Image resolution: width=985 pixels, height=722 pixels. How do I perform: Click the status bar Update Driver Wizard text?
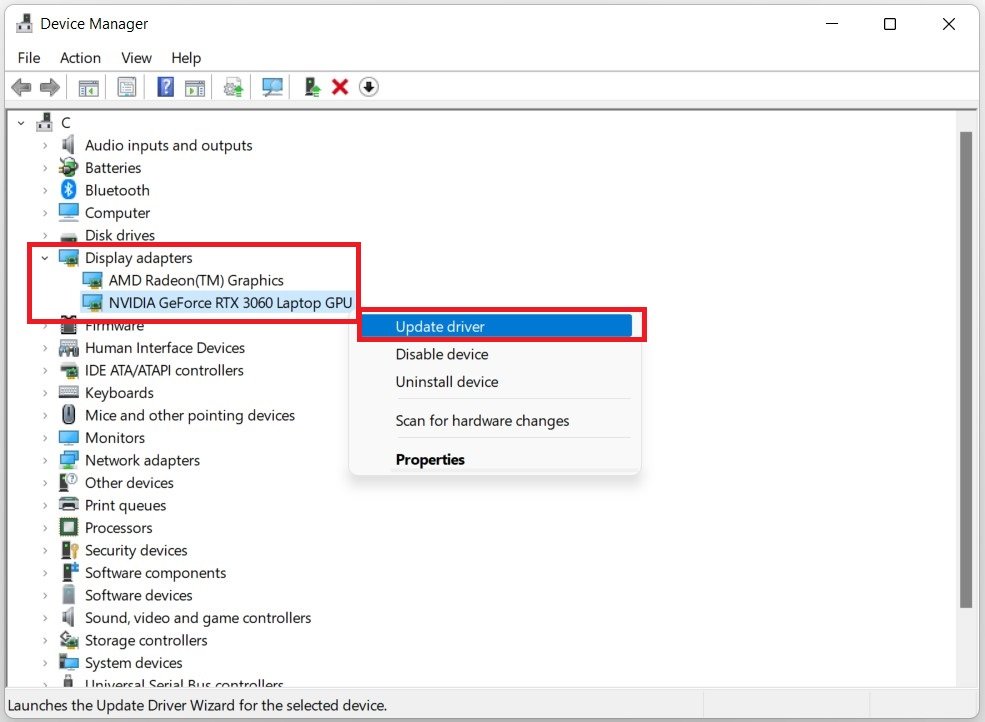coord(197,705)
